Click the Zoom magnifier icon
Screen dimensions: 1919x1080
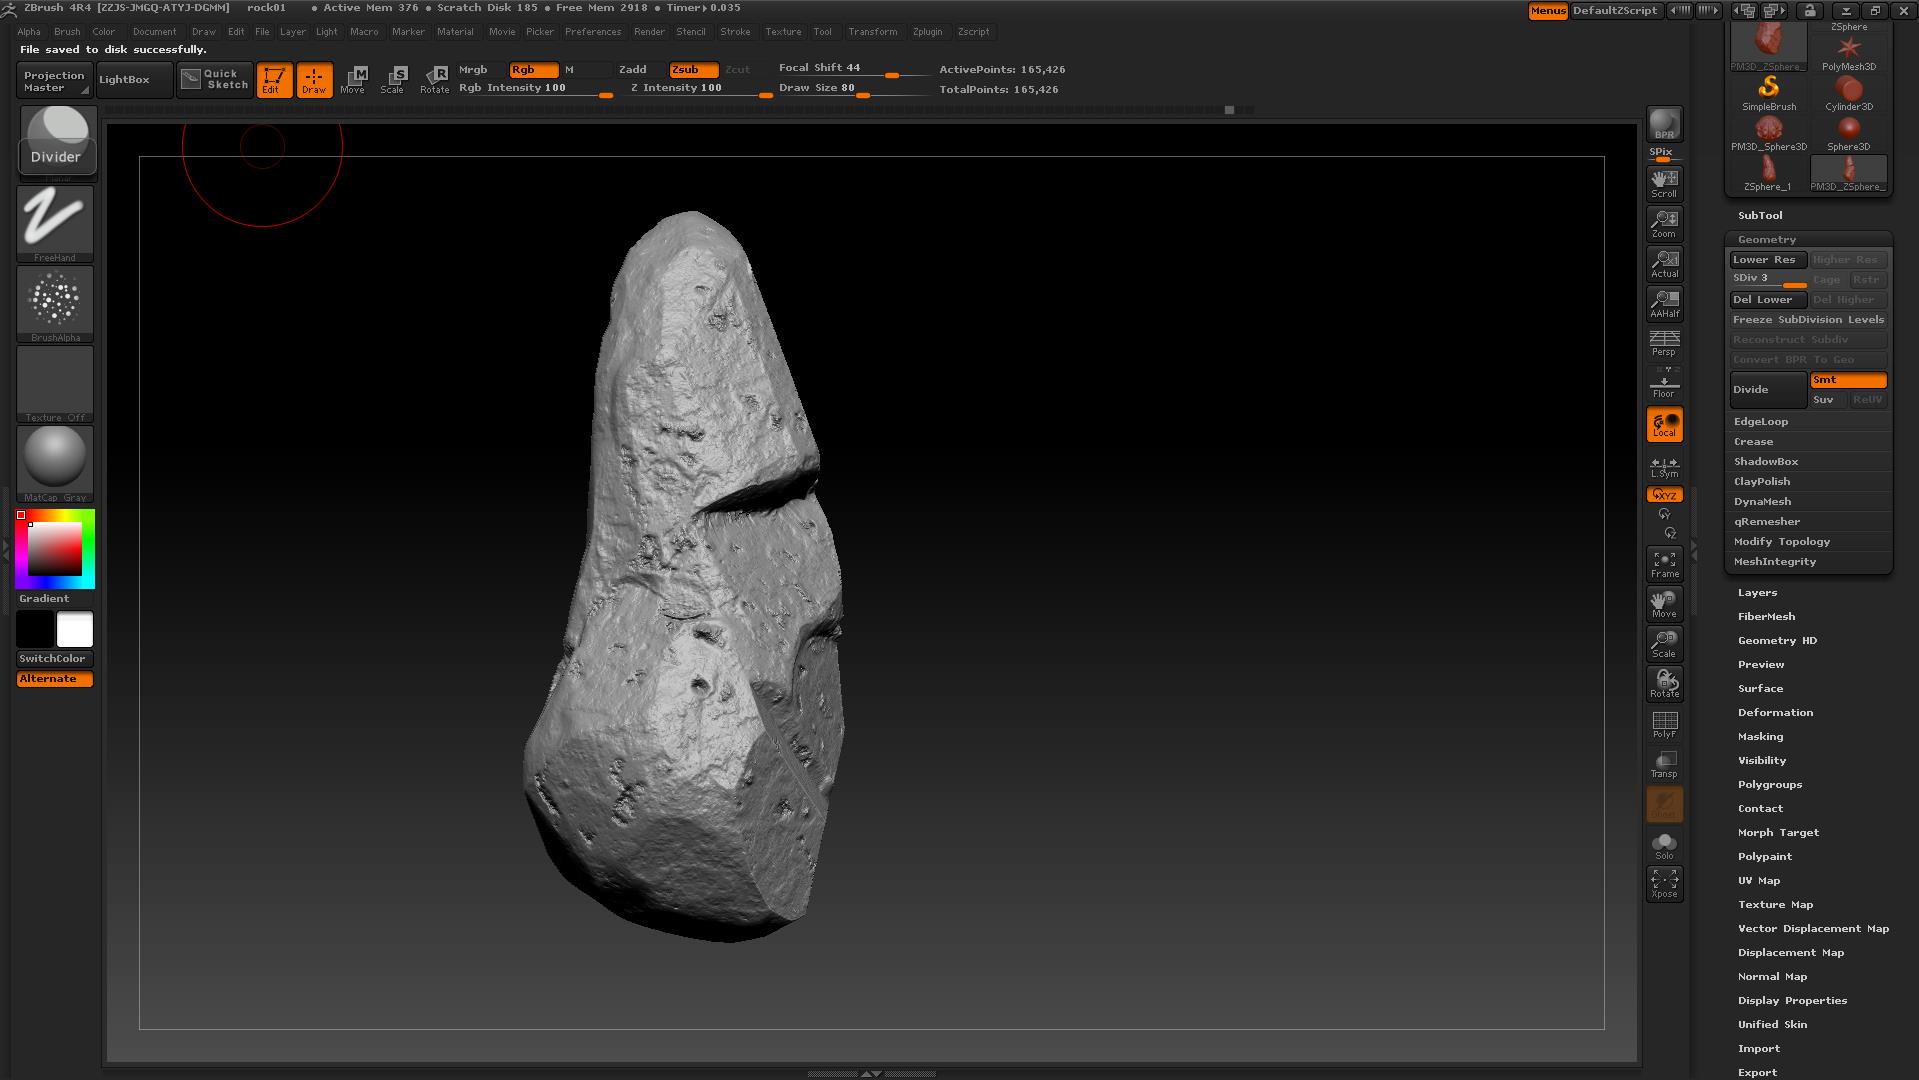pos(1664,223)
